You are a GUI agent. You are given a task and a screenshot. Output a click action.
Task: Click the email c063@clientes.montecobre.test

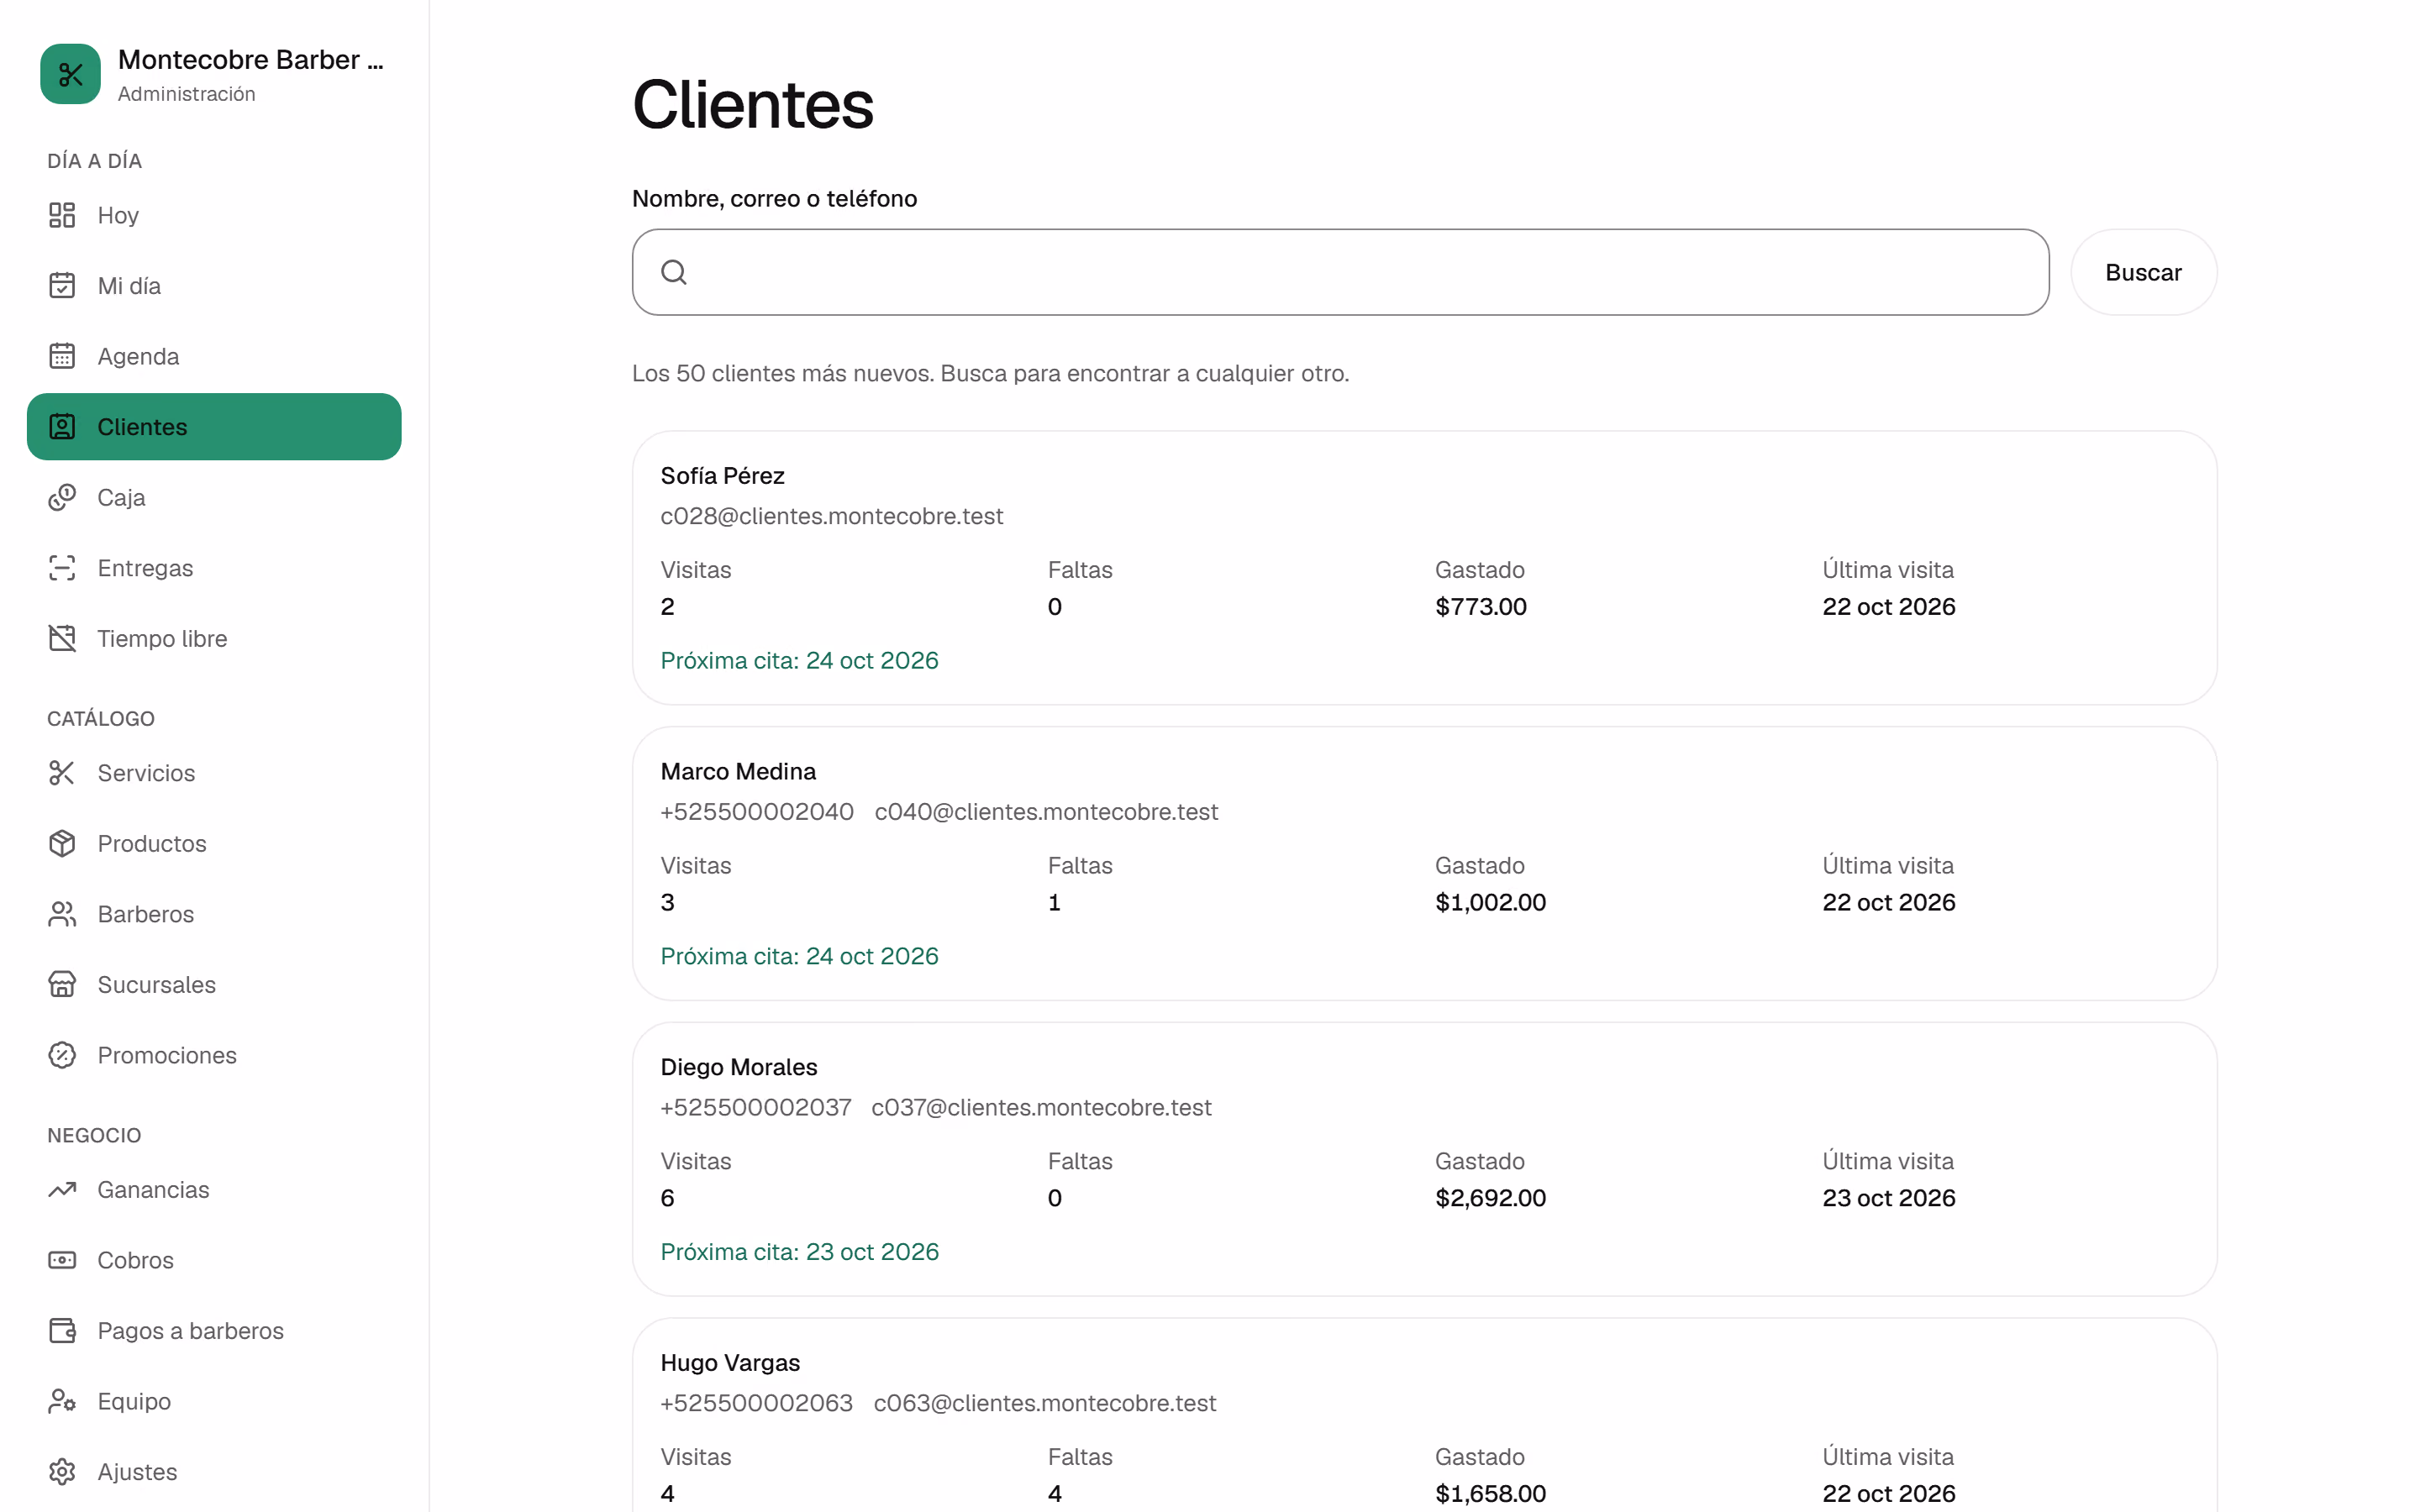pyautogui.click(x=1045, y=1403)
